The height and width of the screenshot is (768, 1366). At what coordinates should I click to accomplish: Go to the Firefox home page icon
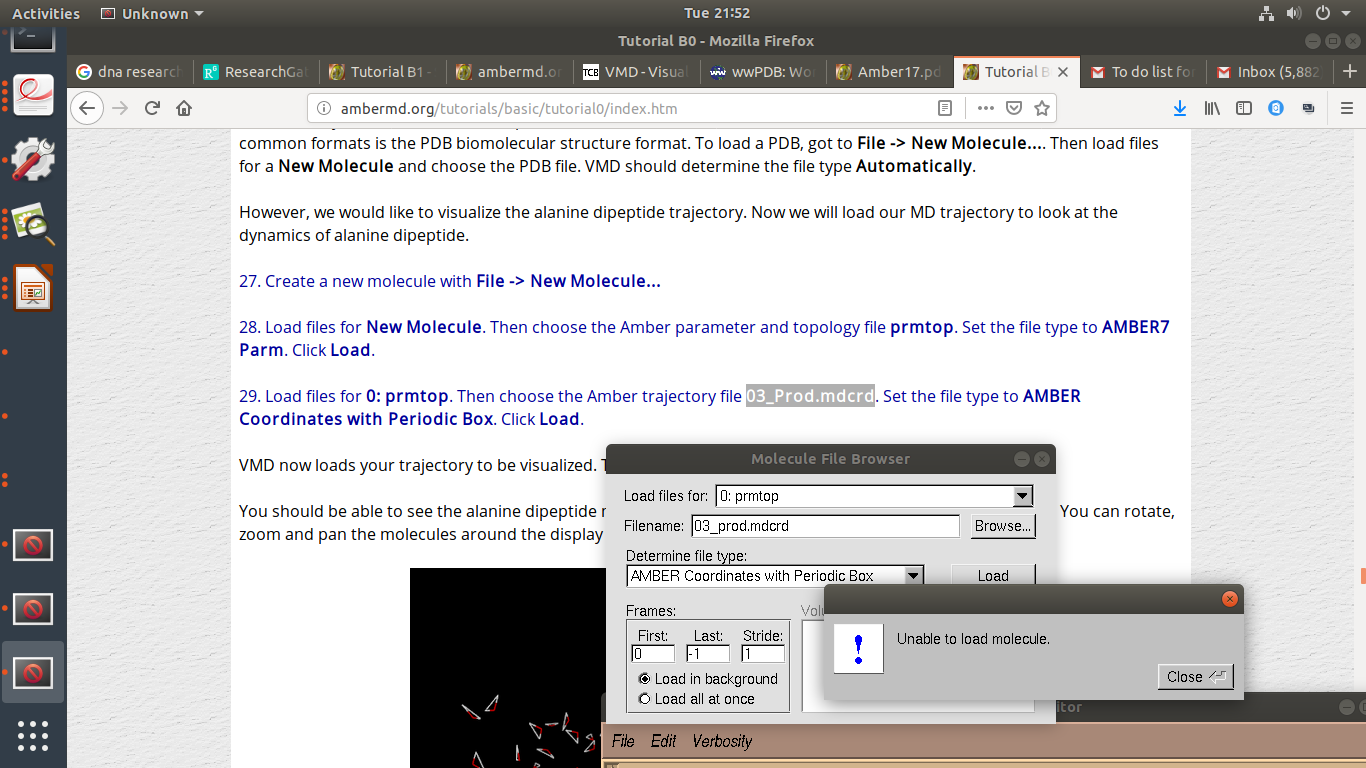[x=184, y=108]
